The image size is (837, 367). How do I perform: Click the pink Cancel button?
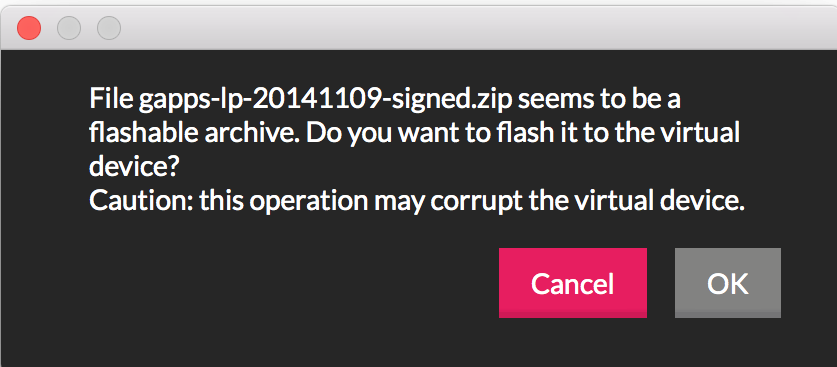[573, 283]
